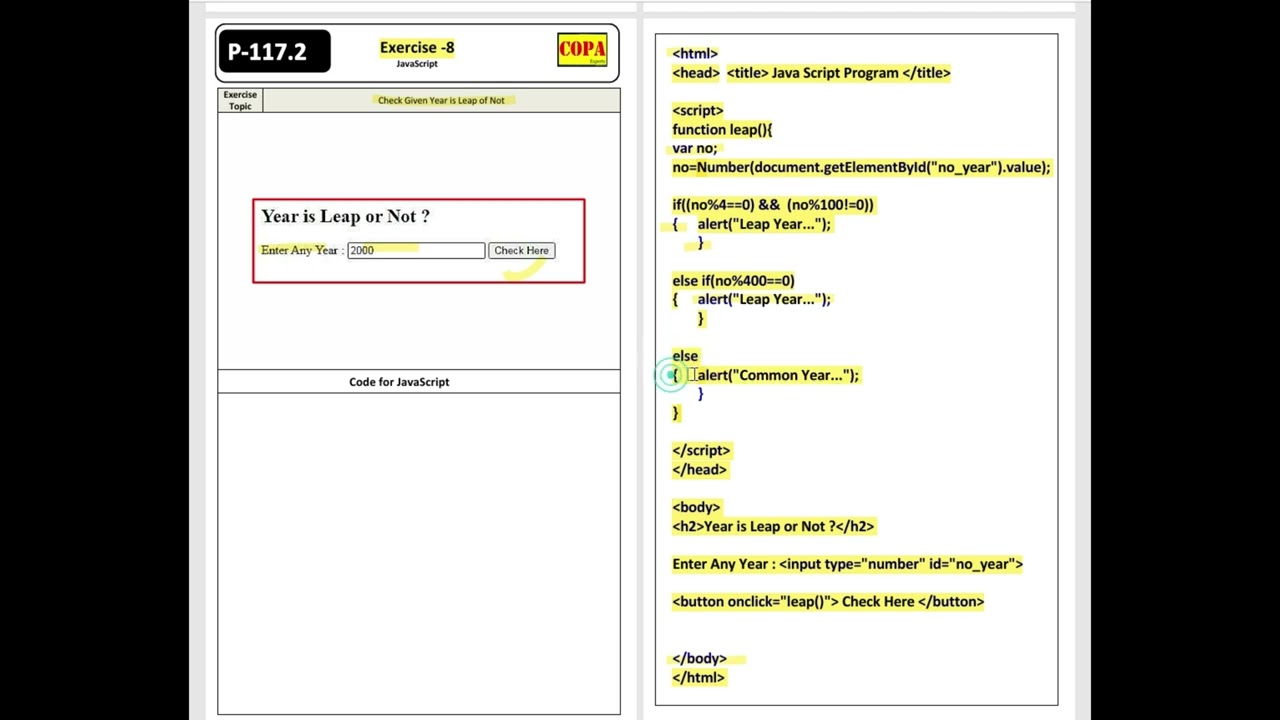This screenshot has width=1280, height=720.
Task: Click the 'function leap(){' code line
Action: click(722, 129)
